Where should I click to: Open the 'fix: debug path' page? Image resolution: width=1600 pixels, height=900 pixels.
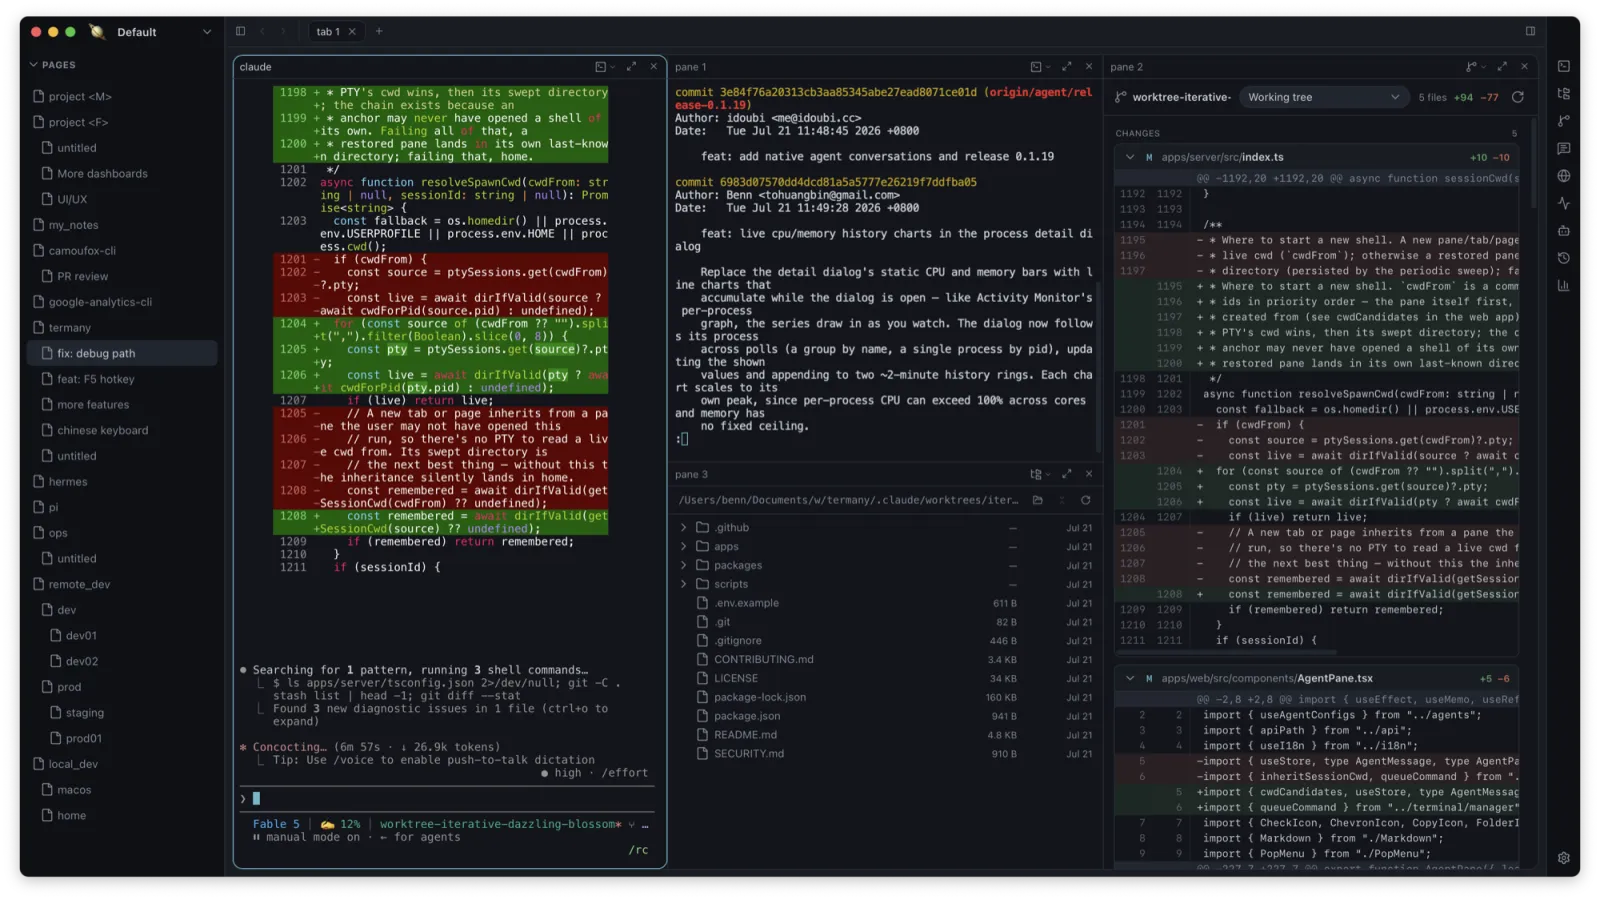[121, 353]
